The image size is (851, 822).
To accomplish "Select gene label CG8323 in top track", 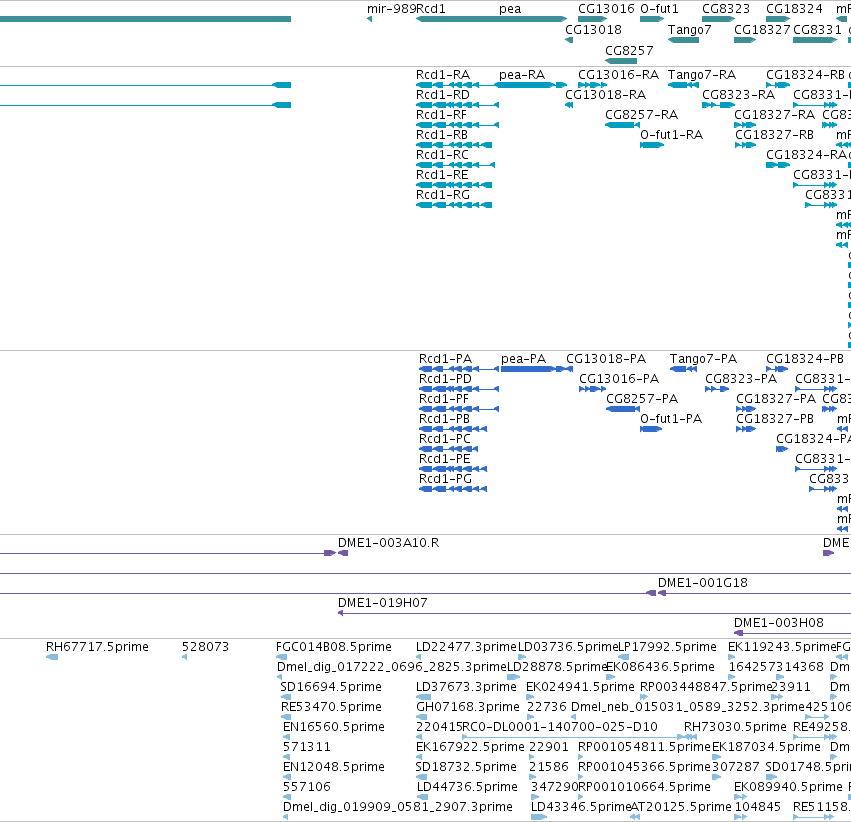I will click(726, 9).
